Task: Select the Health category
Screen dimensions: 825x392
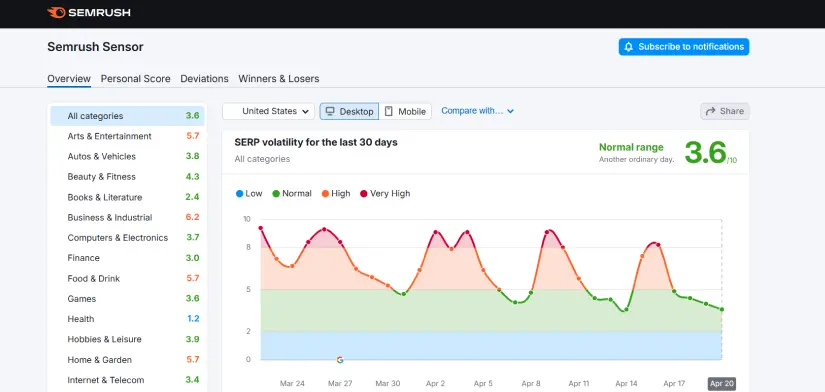Action: click(x=127, y=319)
